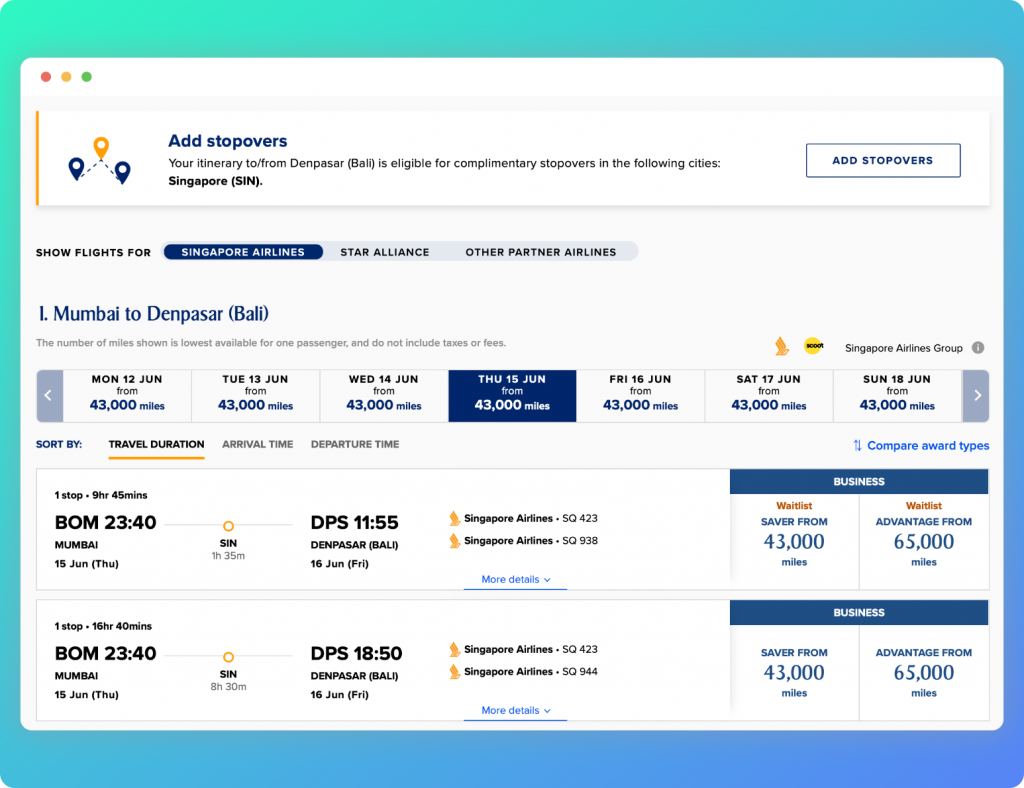
Task: Click the 'DPS 11:55' arrival time
Action: pyautogui.click(x=354, y=522)
